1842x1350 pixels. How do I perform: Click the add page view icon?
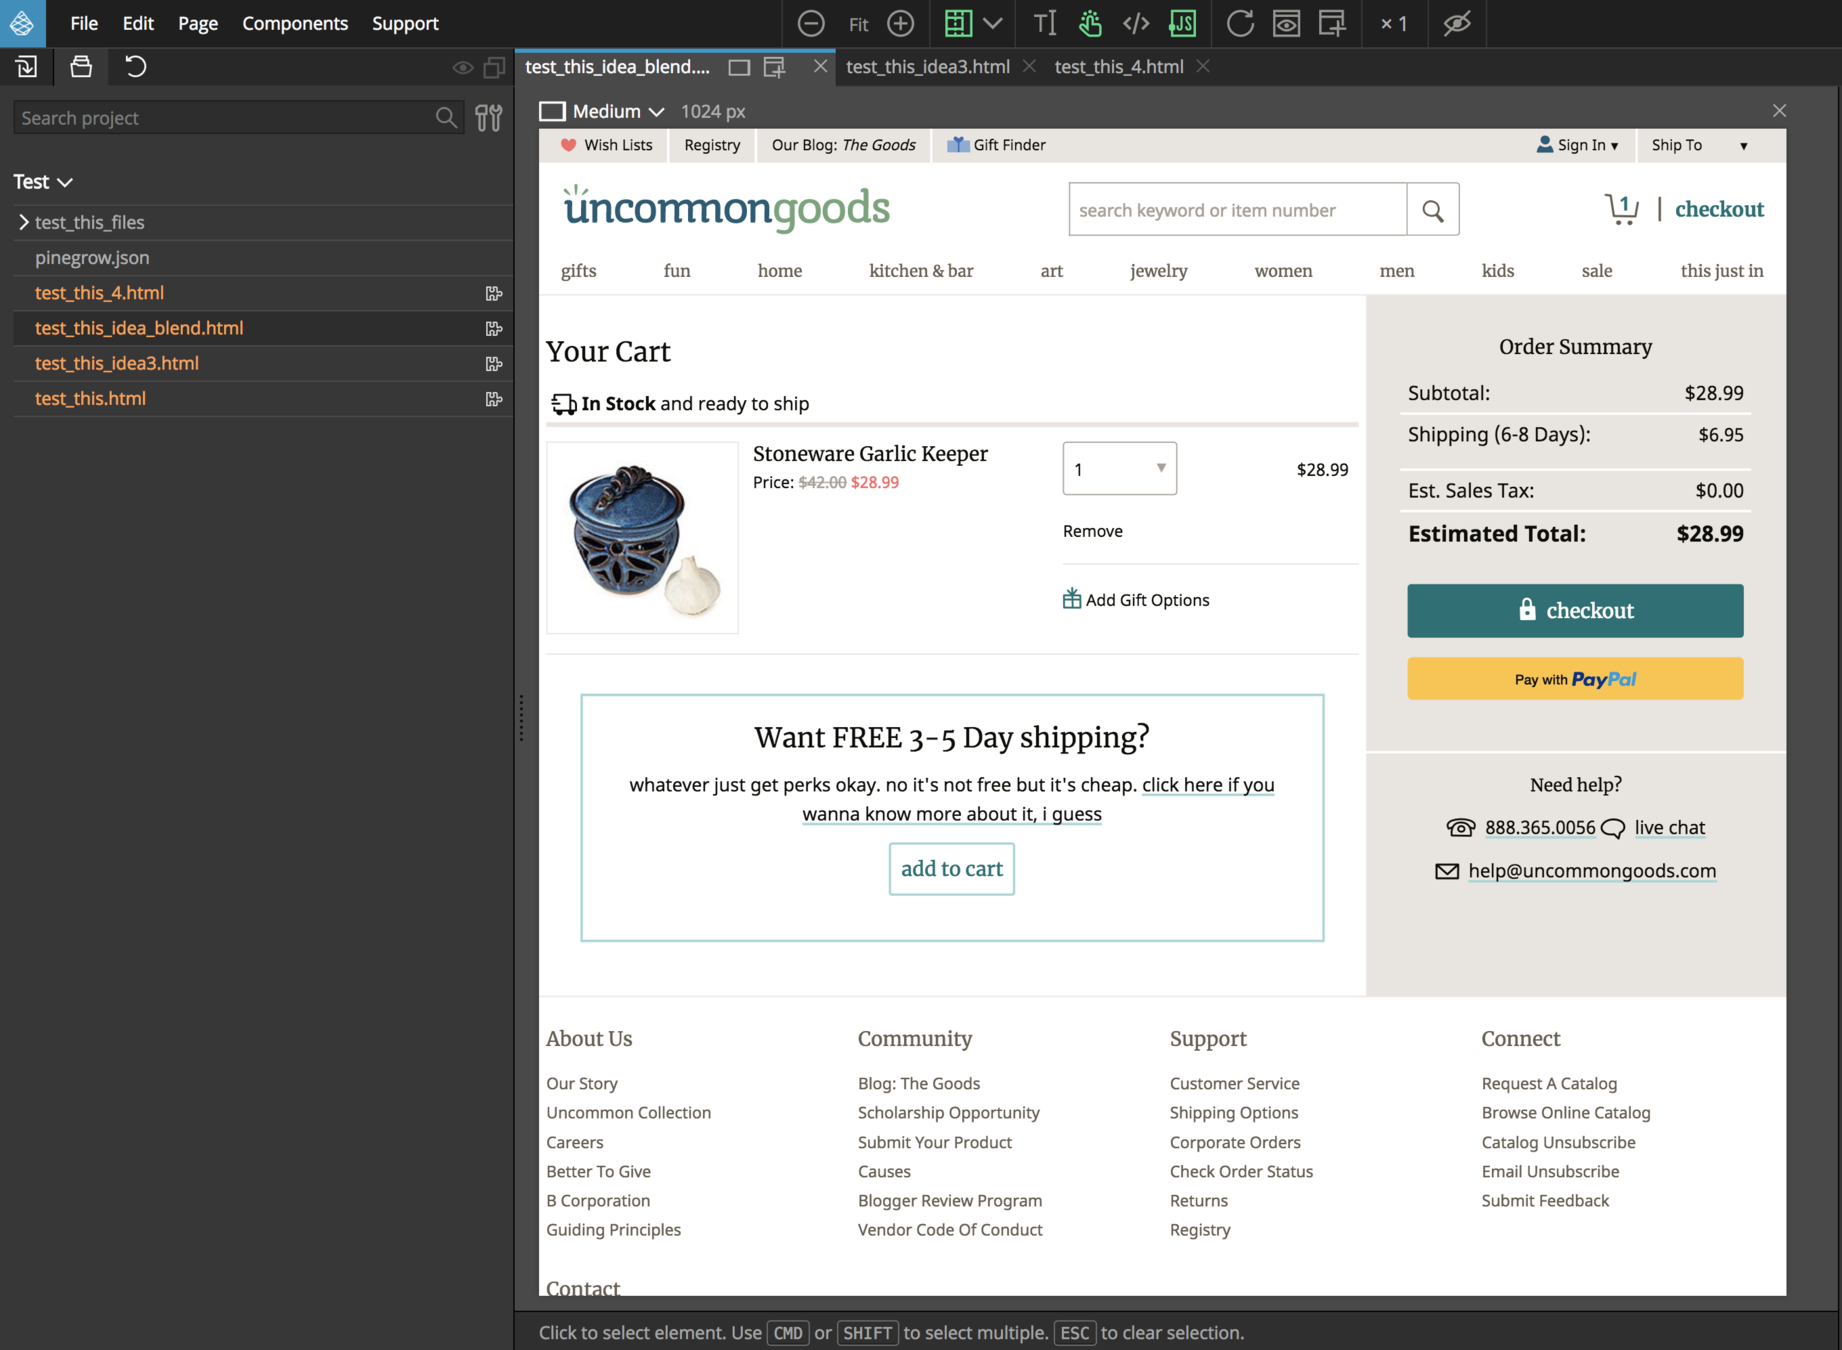[x=1332, y=23]
